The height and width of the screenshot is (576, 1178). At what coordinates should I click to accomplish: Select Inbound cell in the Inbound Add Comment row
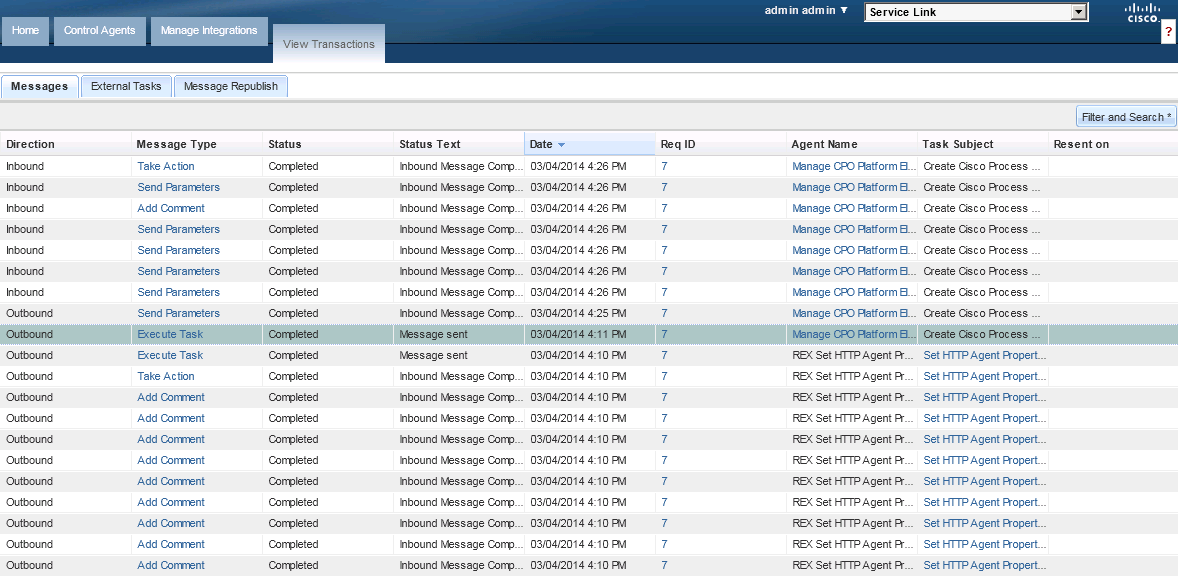click(x=25, y=208)
